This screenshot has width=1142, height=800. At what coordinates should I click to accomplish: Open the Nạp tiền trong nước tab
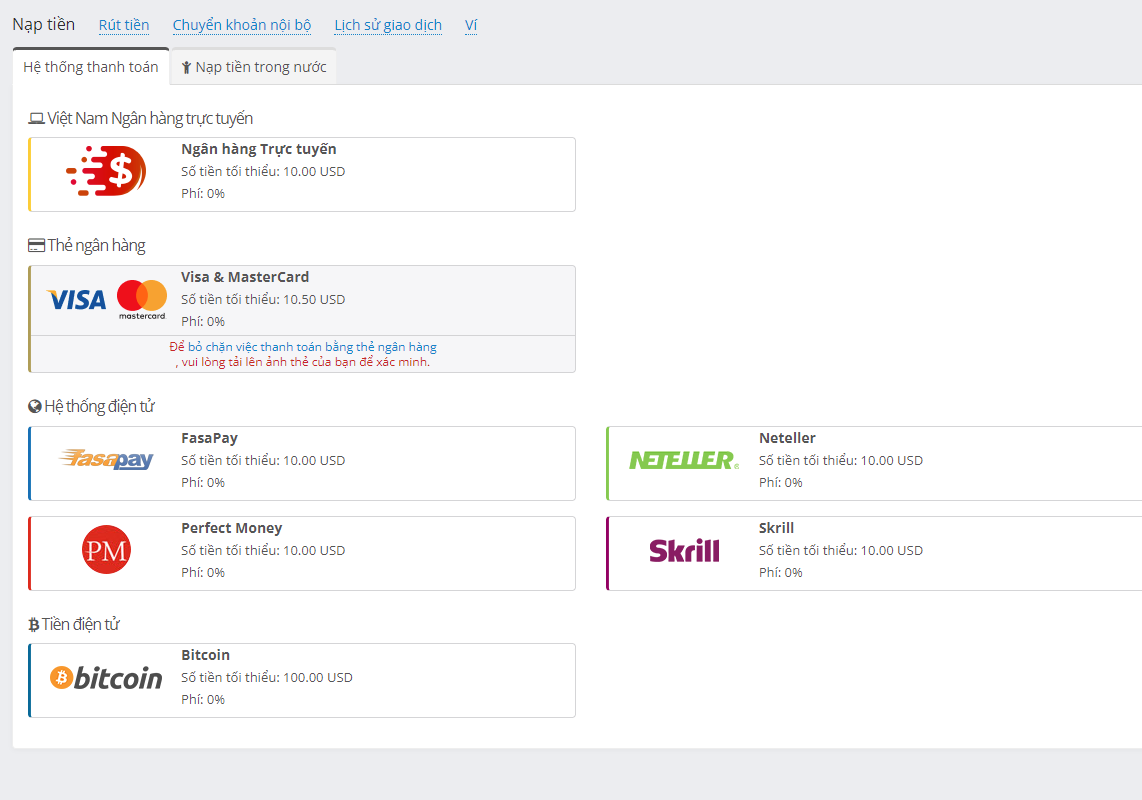(253, 67)
